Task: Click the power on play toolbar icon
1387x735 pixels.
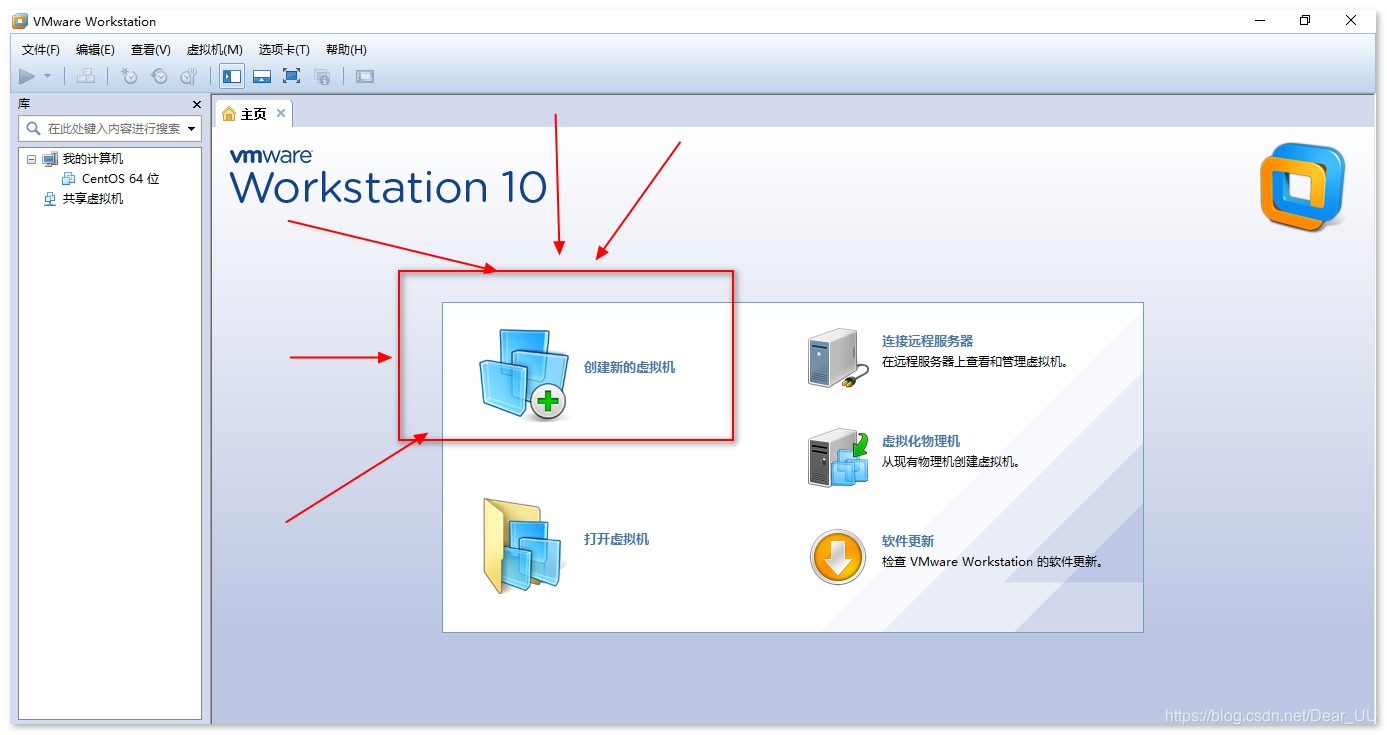Action: click(27, 76)
